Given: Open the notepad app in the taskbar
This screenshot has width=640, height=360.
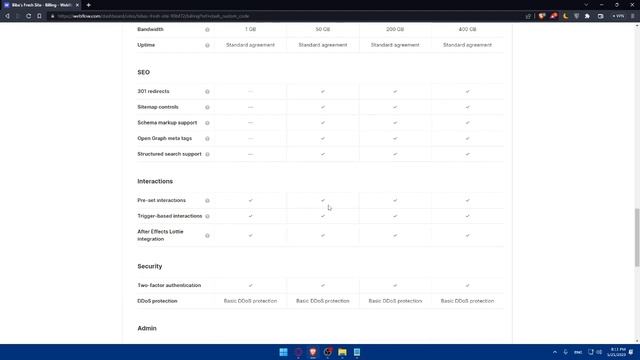Looking at the screenshot, I should (x=357, y=352).
